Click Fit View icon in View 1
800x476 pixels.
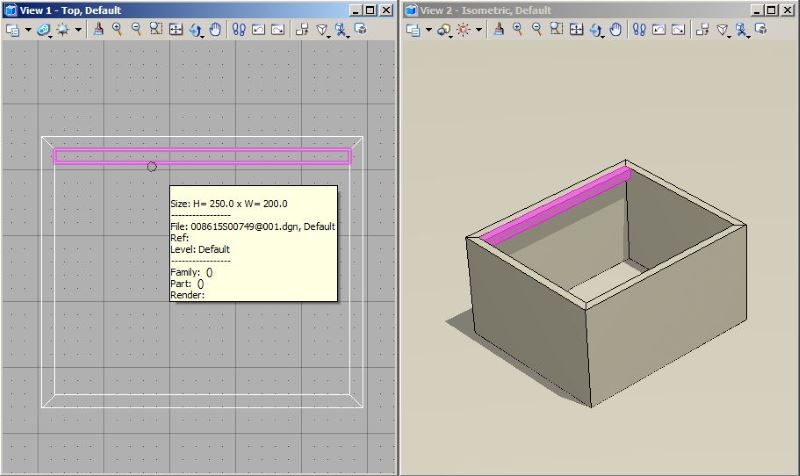tap(176, 30)
